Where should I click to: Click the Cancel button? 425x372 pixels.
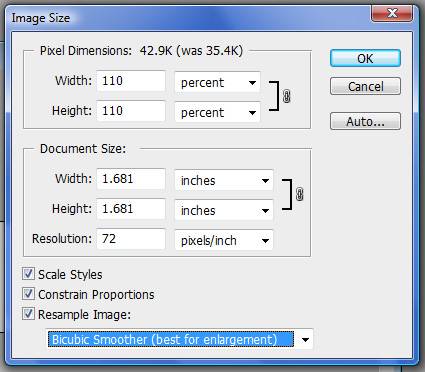(365, 86)
